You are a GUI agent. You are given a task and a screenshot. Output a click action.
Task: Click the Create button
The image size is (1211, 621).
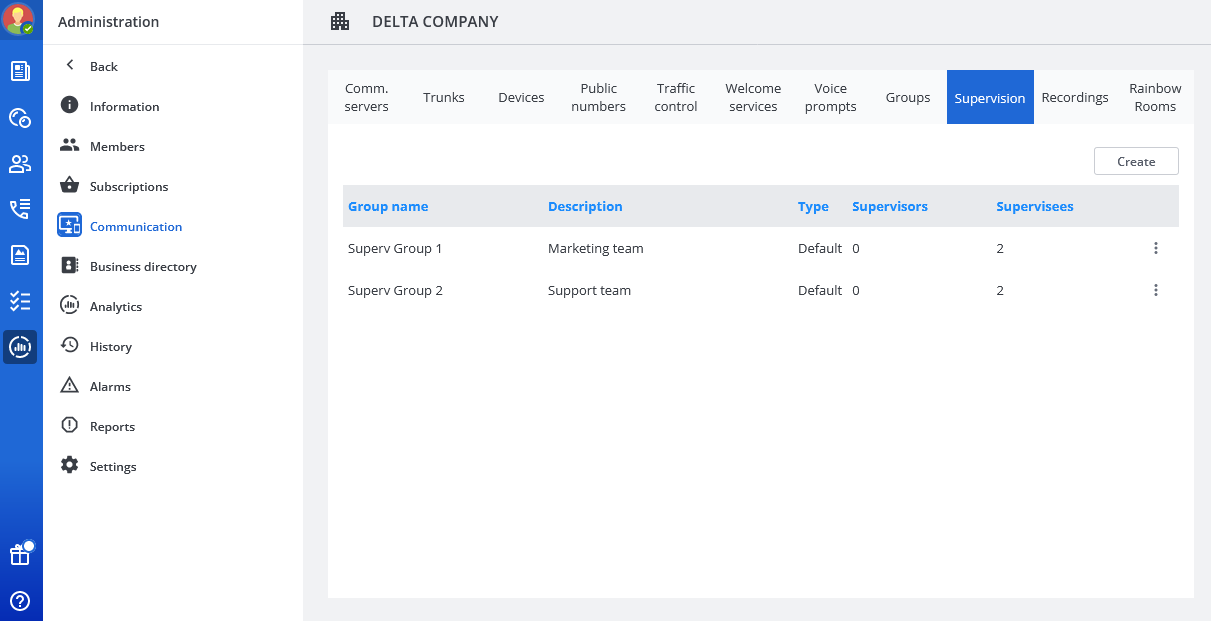1135,161
